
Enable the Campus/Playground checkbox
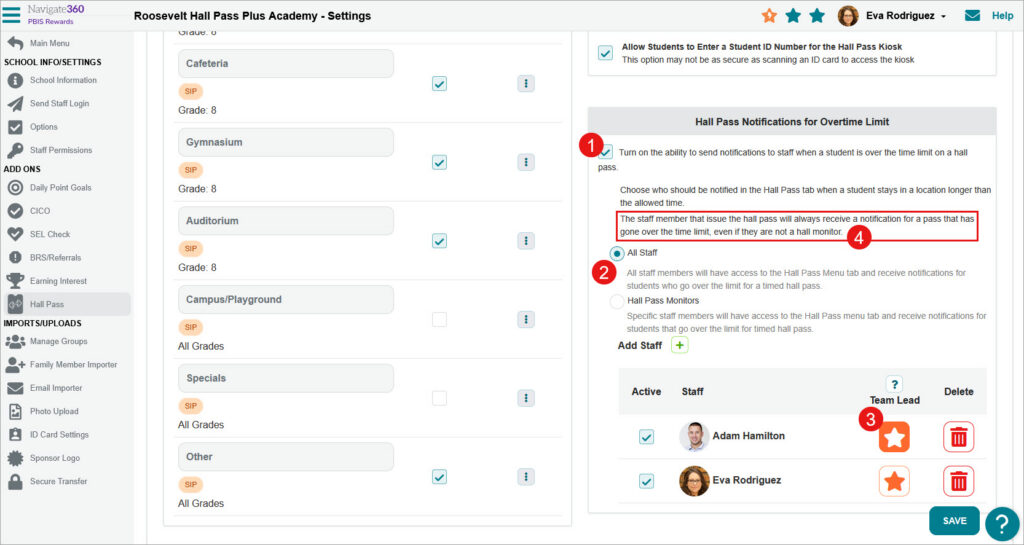(x=439, y=320)
